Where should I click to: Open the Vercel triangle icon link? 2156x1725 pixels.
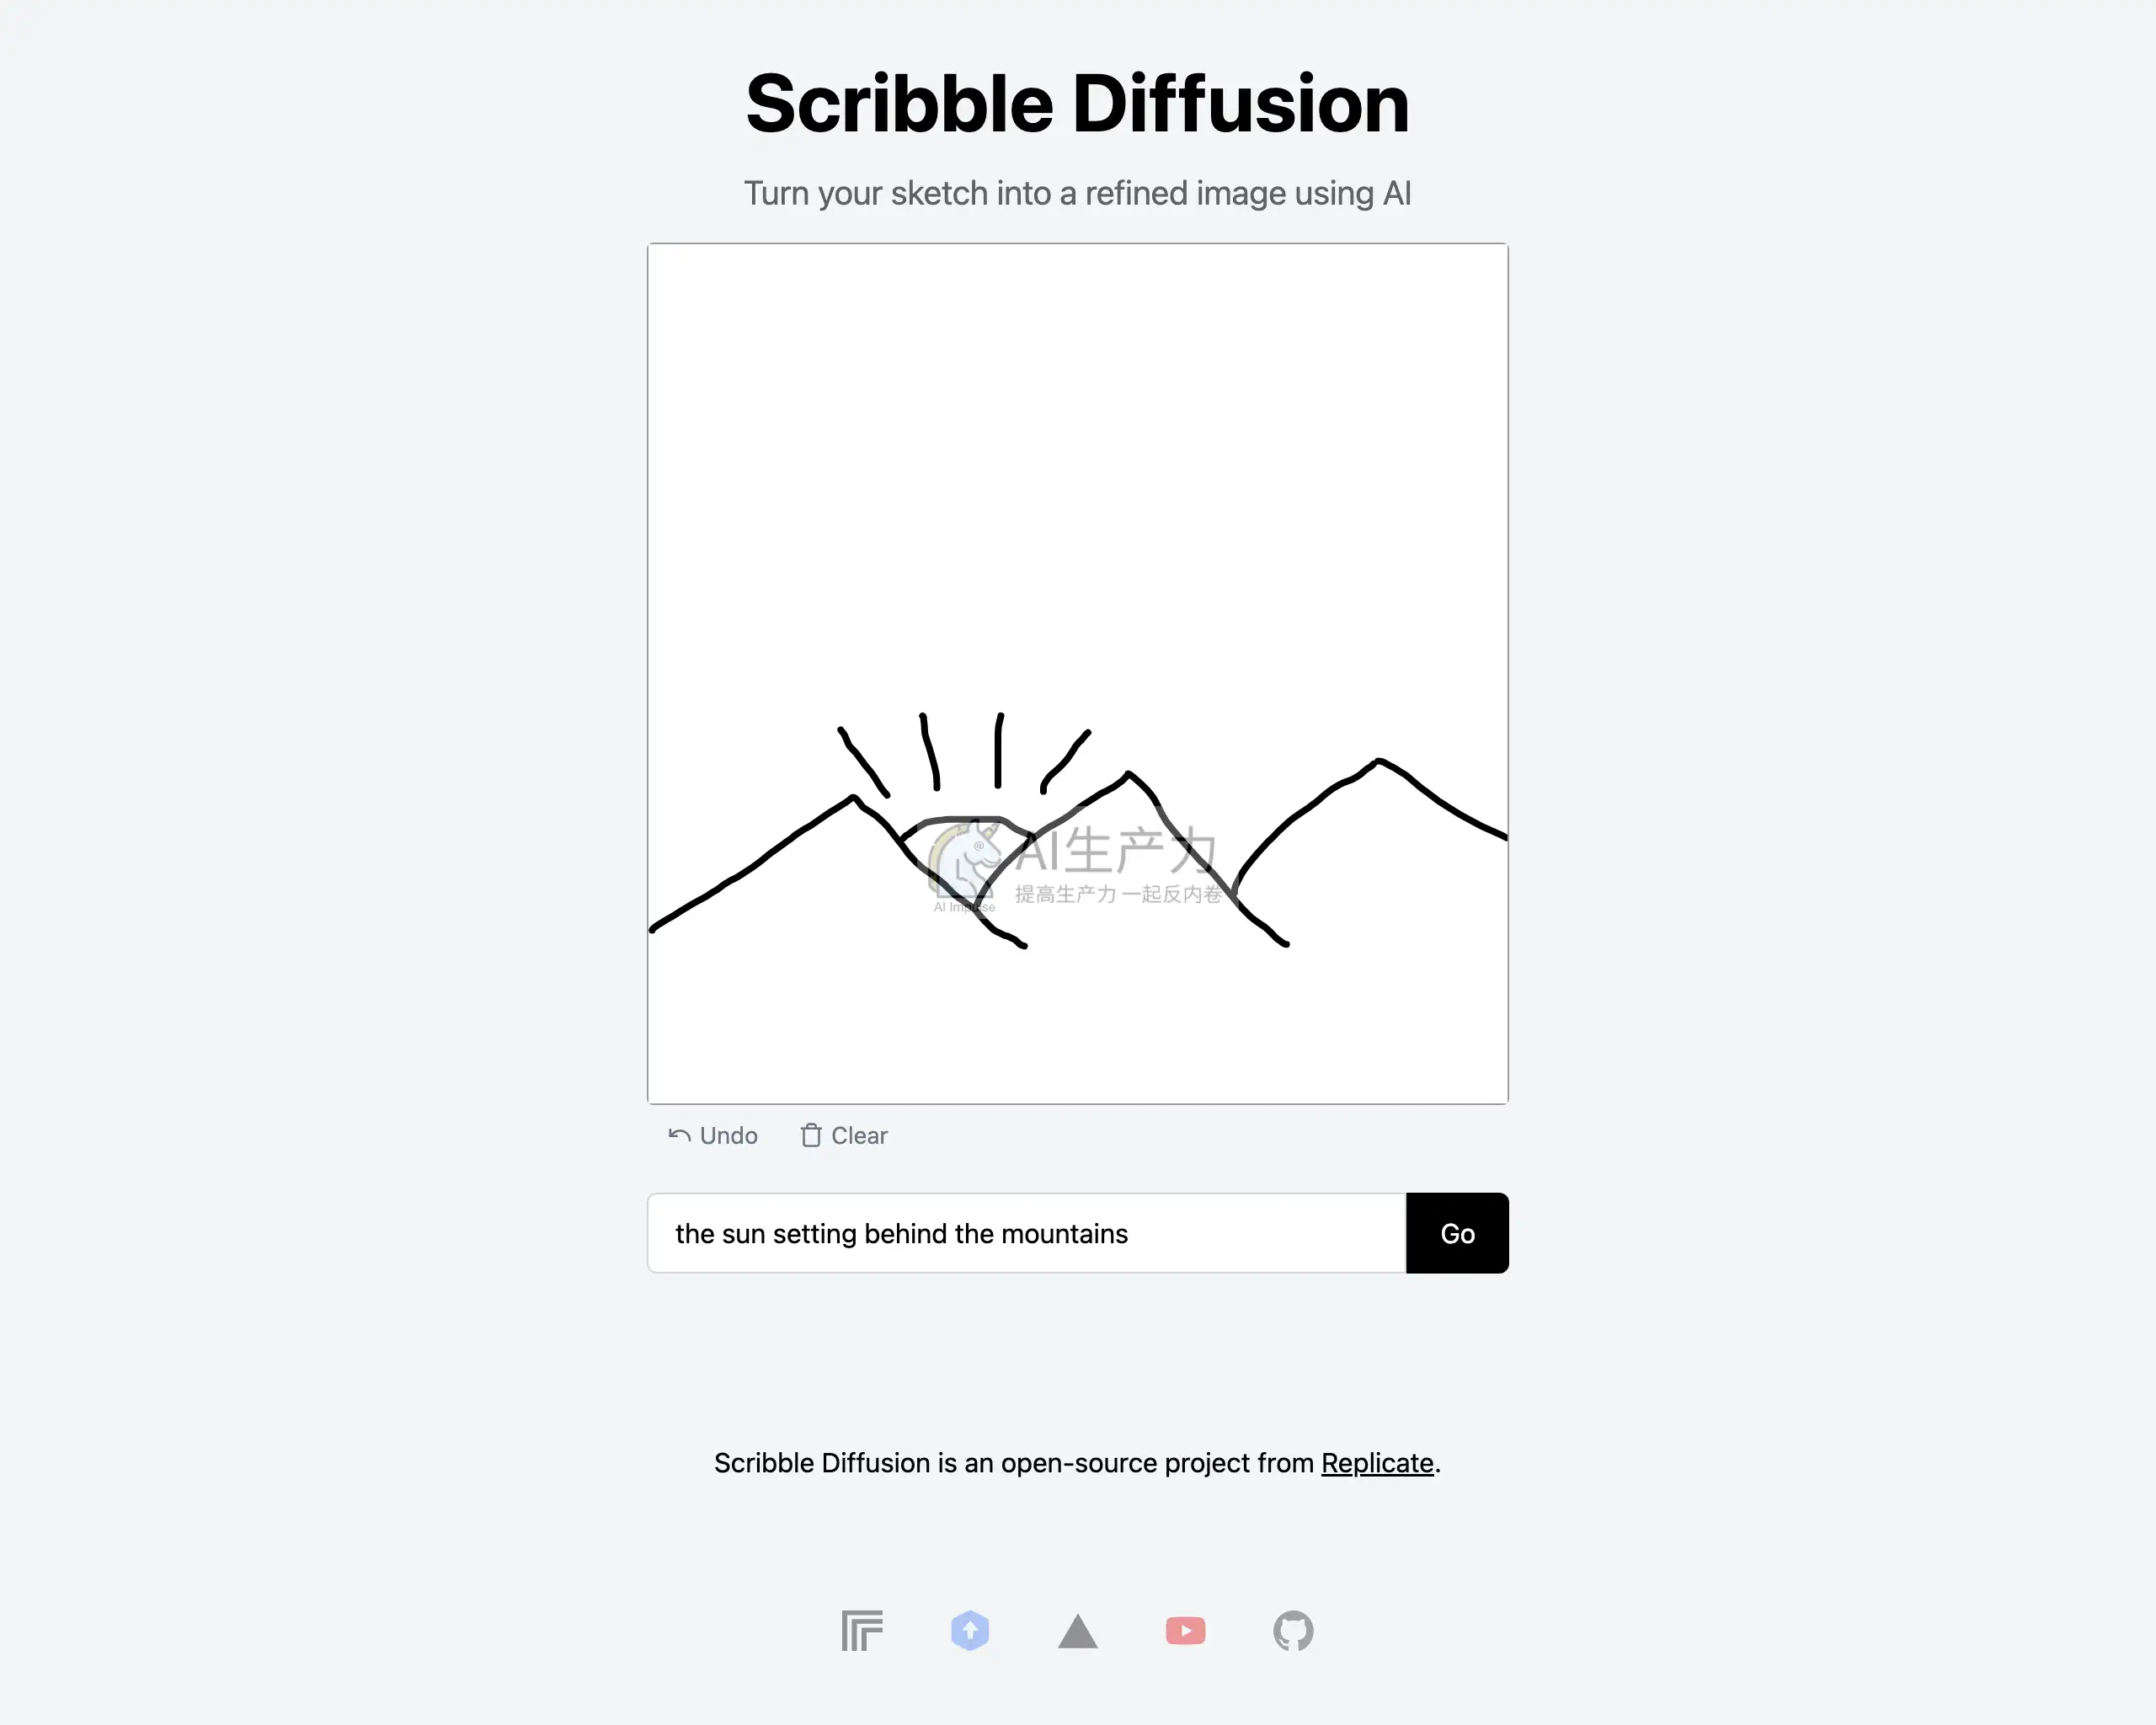click(x=1078, y=1631)
